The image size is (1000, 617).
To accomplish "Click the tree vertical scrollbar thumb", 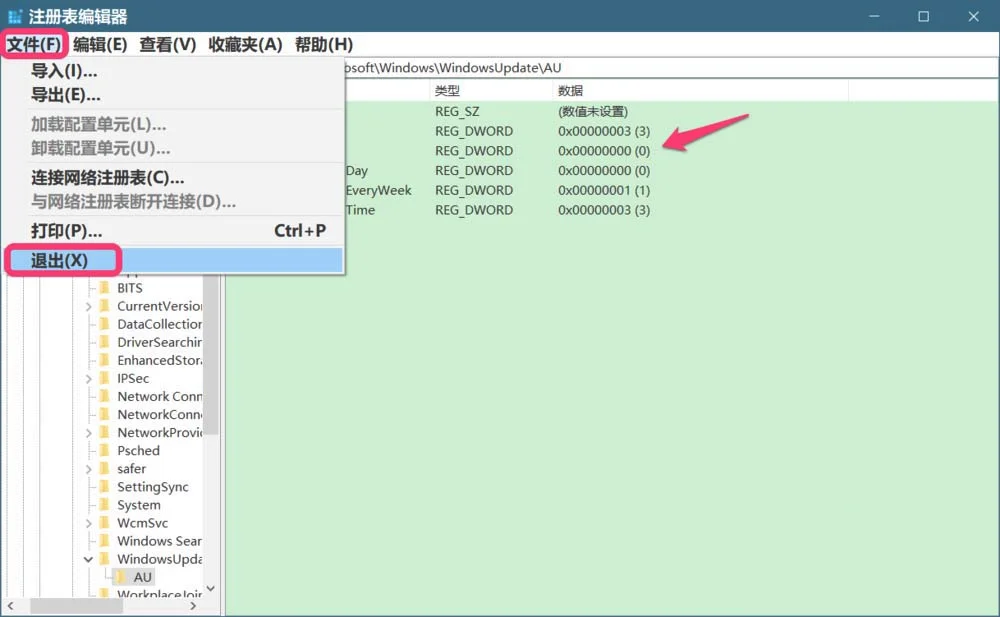I will click(211, 354).
